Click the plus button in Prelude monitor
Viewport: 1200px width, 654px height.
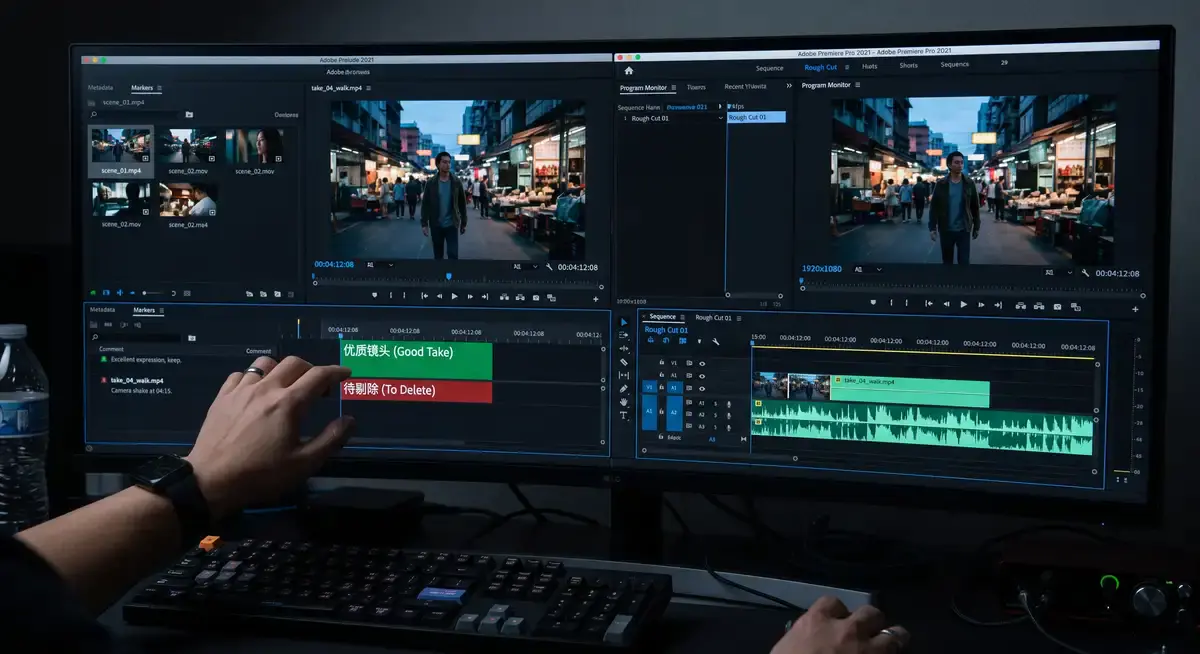(596, 299)
